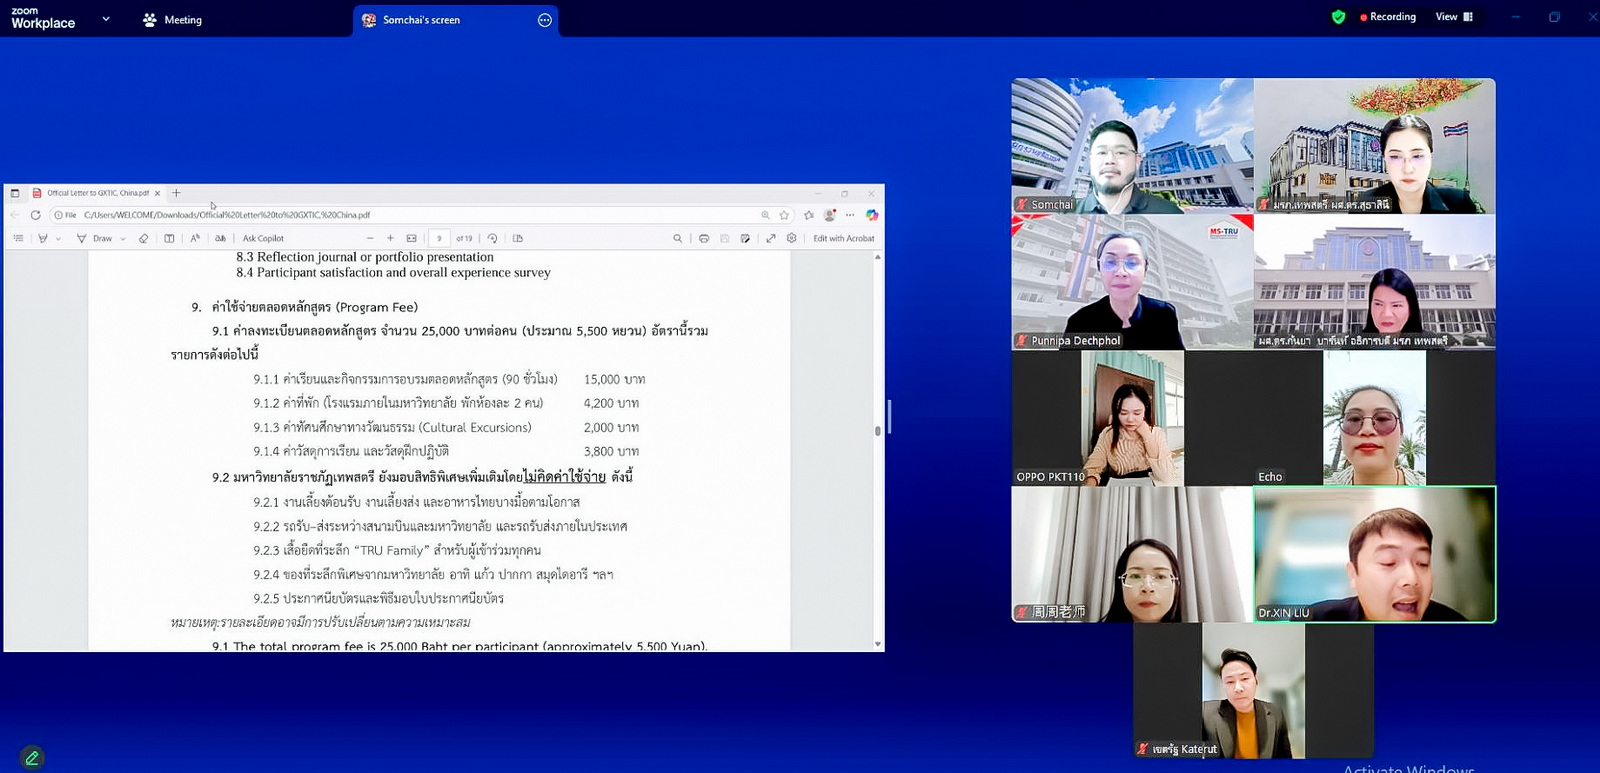The image size is (1600, 773).
Task: Click the print icon in PDF toolbar
Action: (x=704, y=239)
